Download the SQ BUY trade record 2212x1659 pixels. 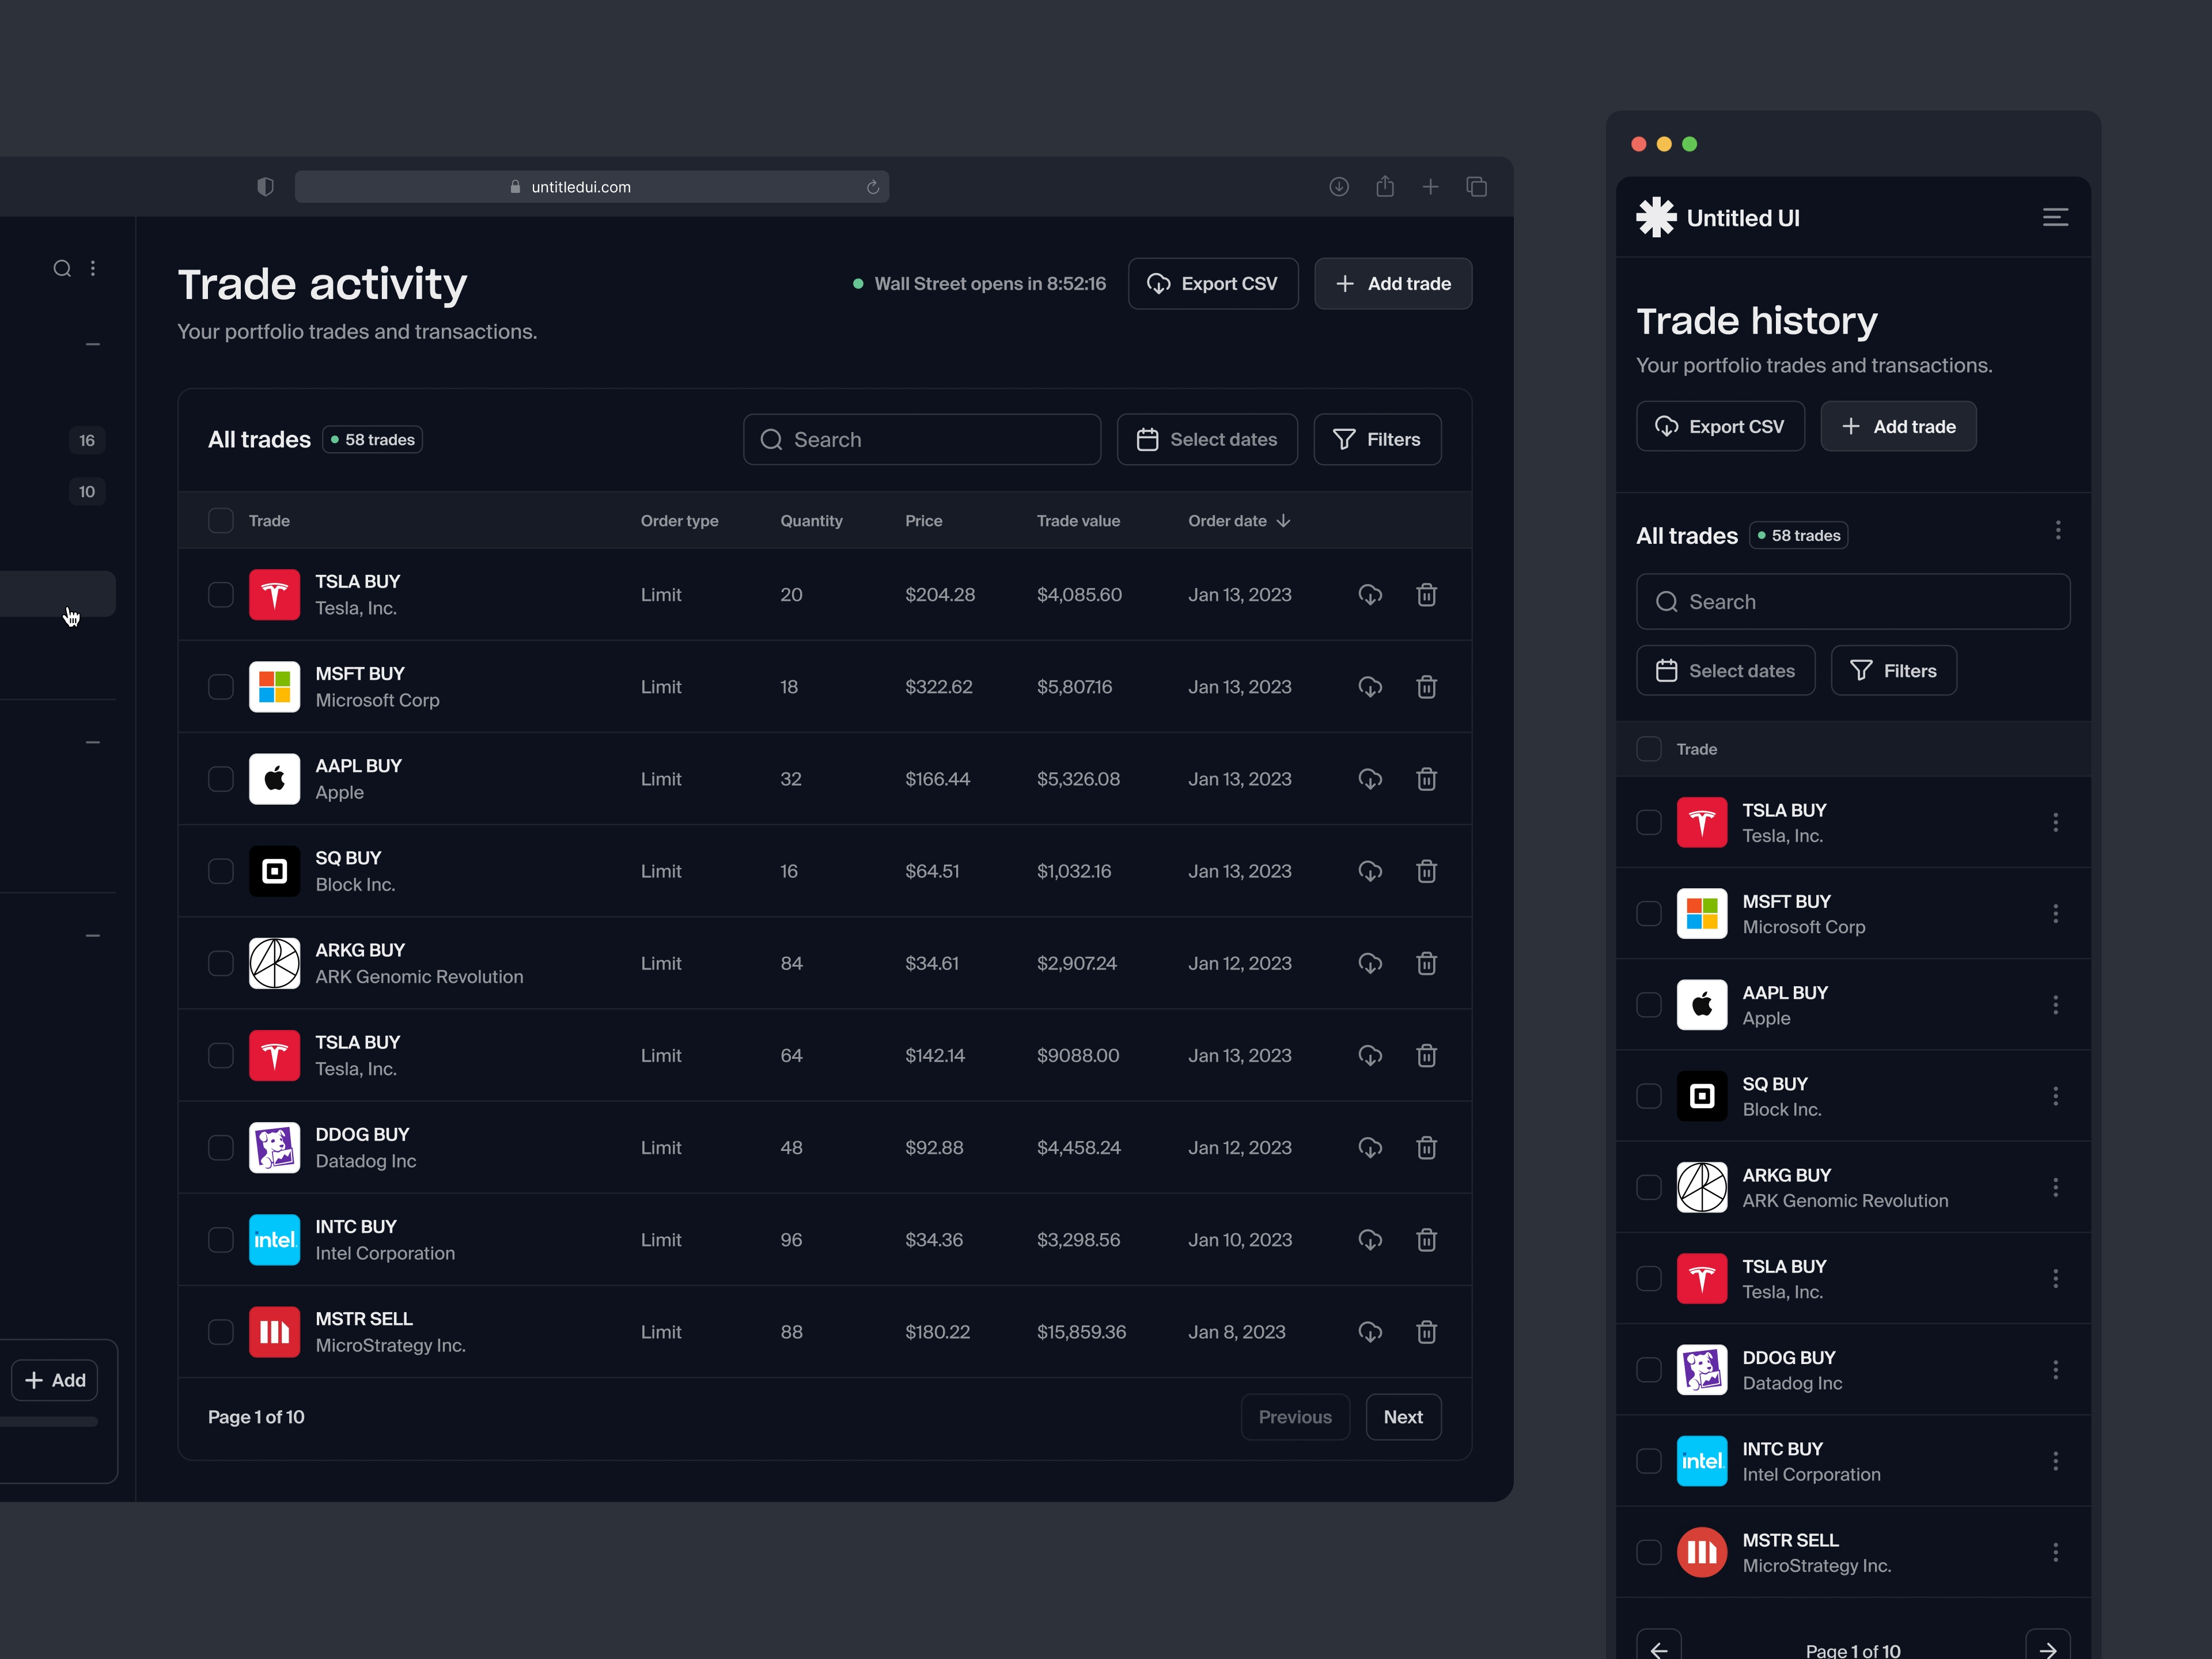coord(1370,871)
